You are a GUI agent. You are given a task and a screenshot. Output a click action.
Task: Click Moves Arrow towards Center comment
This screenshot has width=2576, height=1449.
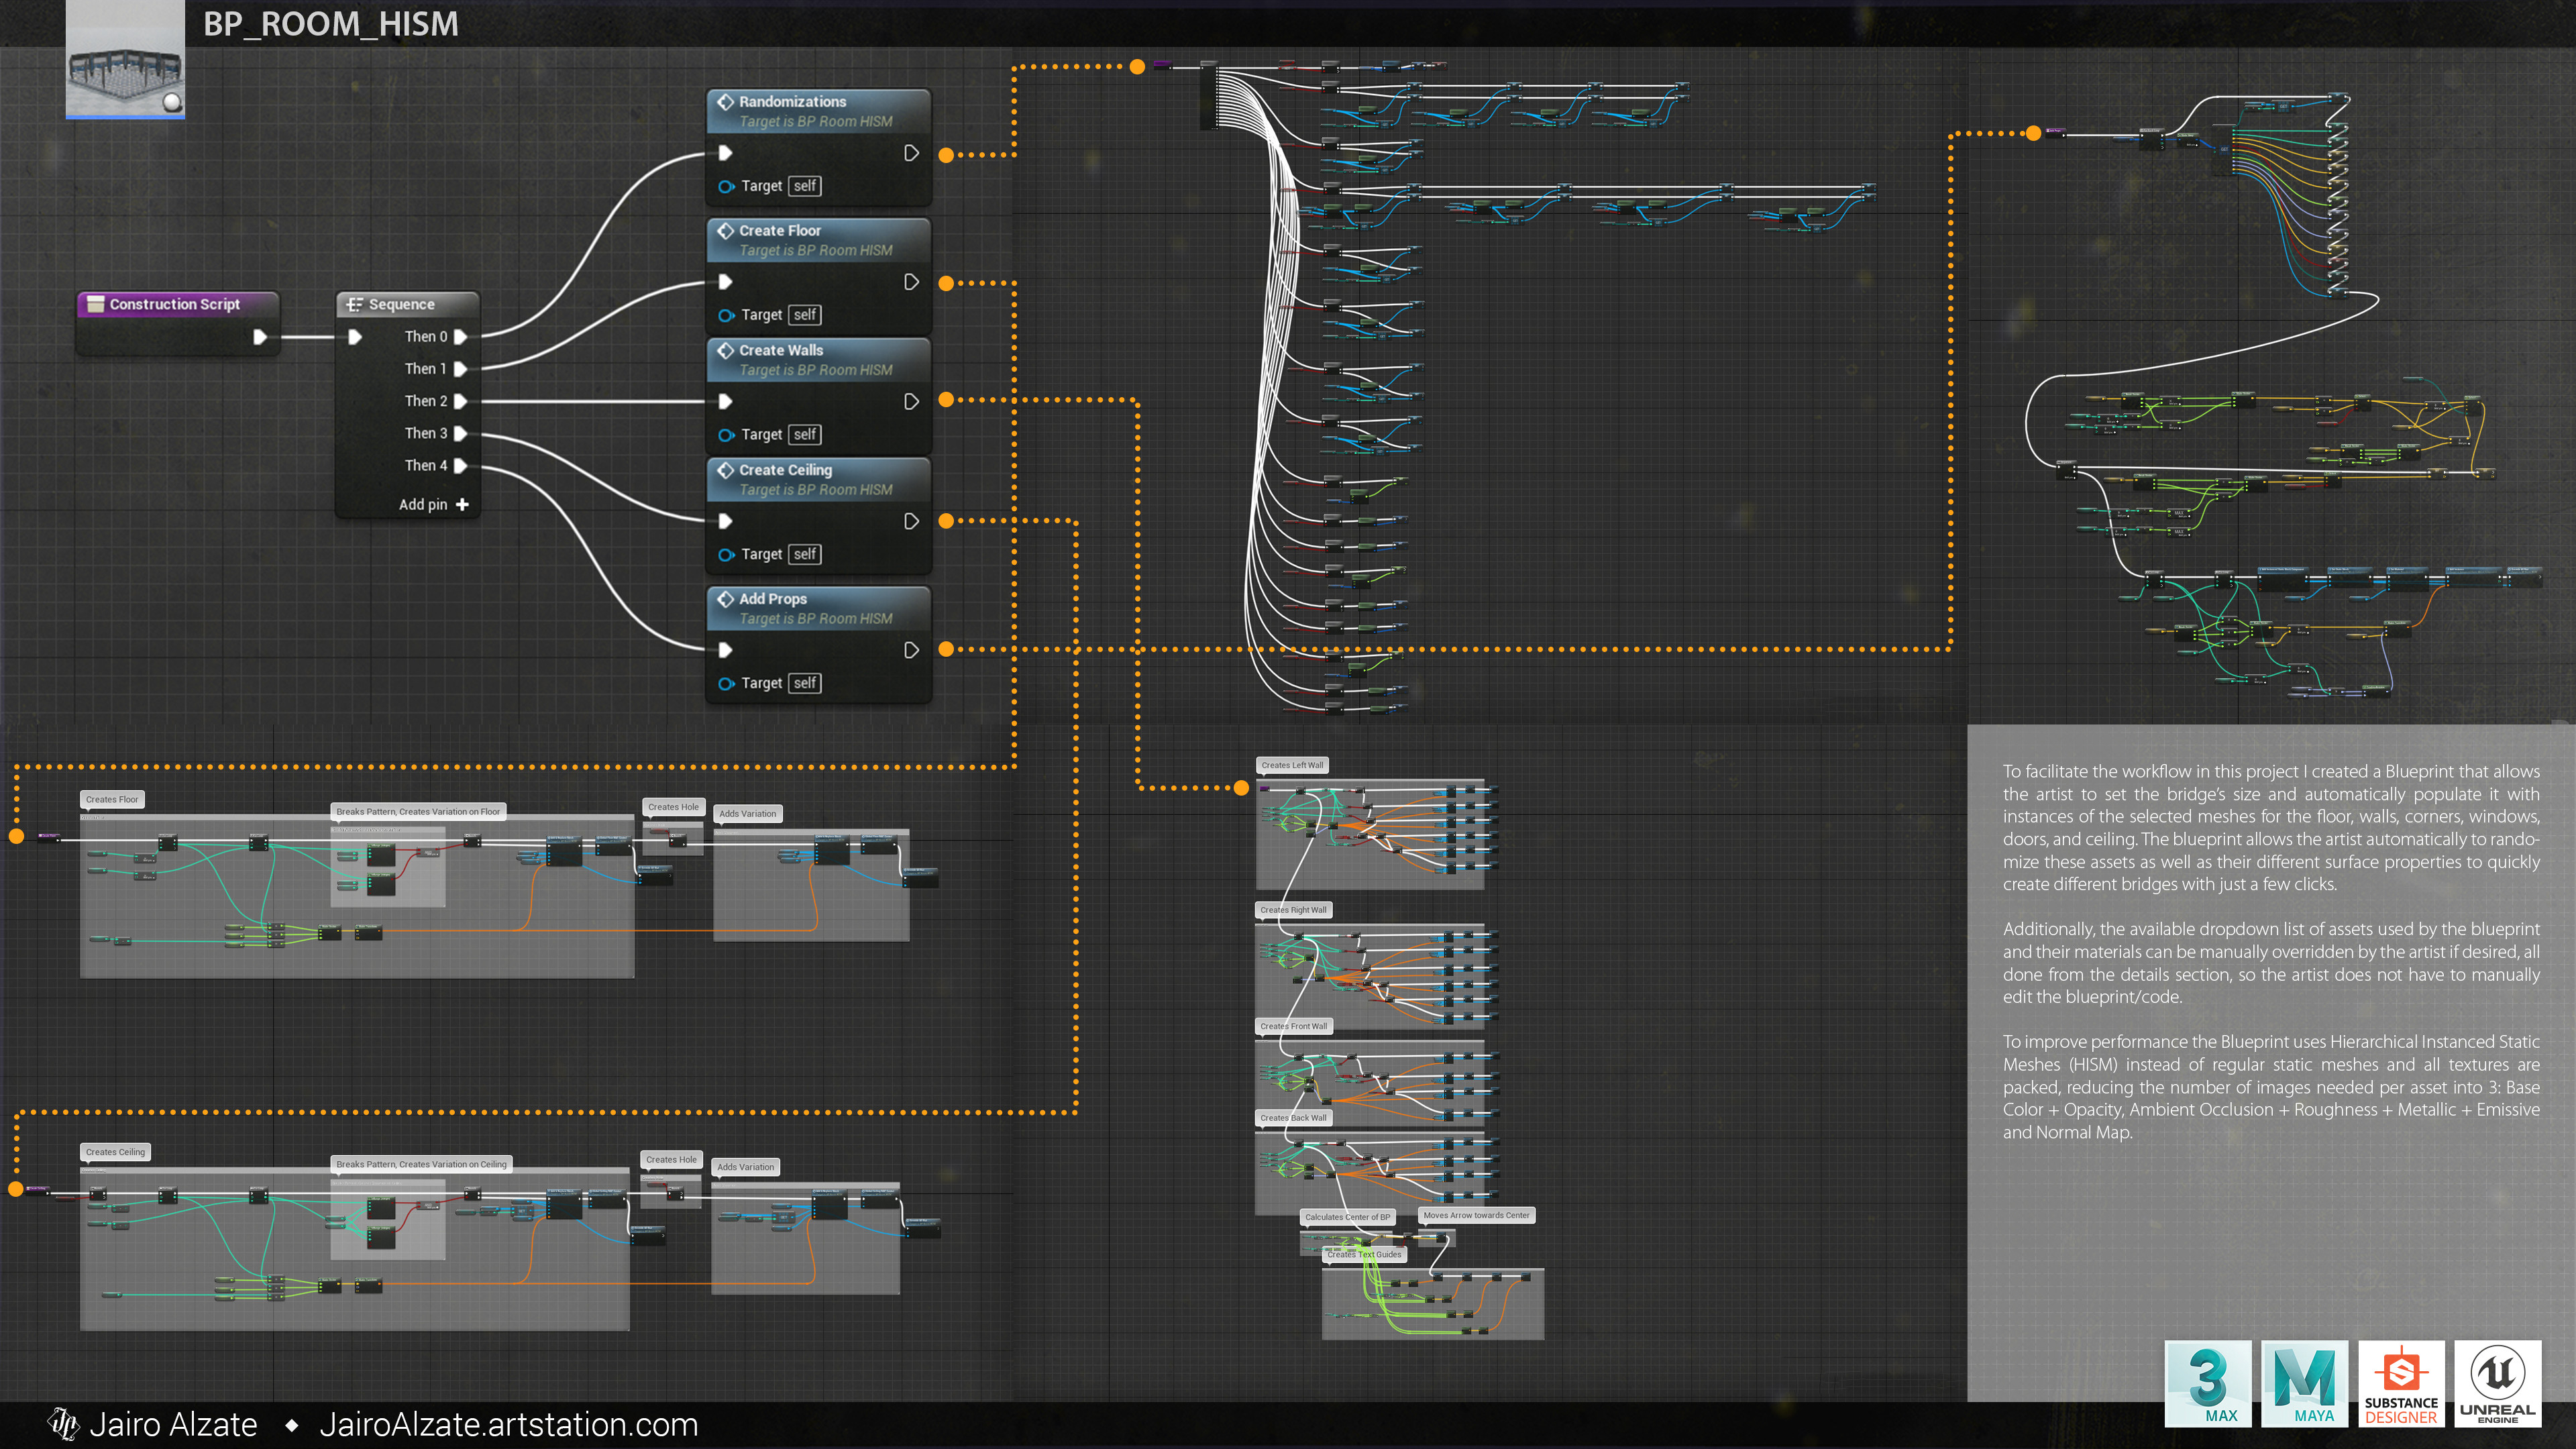tap(1476, 1215)
